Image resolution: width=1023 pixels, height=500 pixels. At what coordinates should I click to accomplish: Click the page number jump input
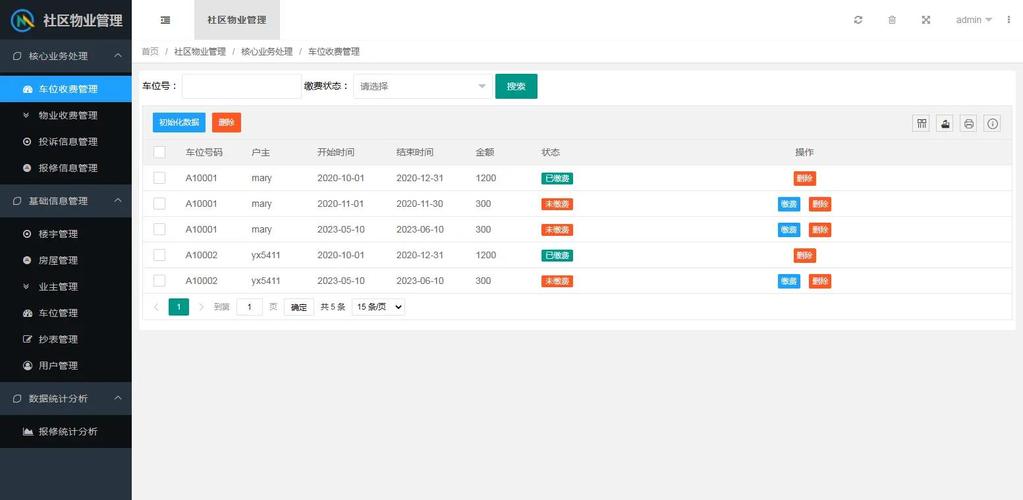[249, 307]
